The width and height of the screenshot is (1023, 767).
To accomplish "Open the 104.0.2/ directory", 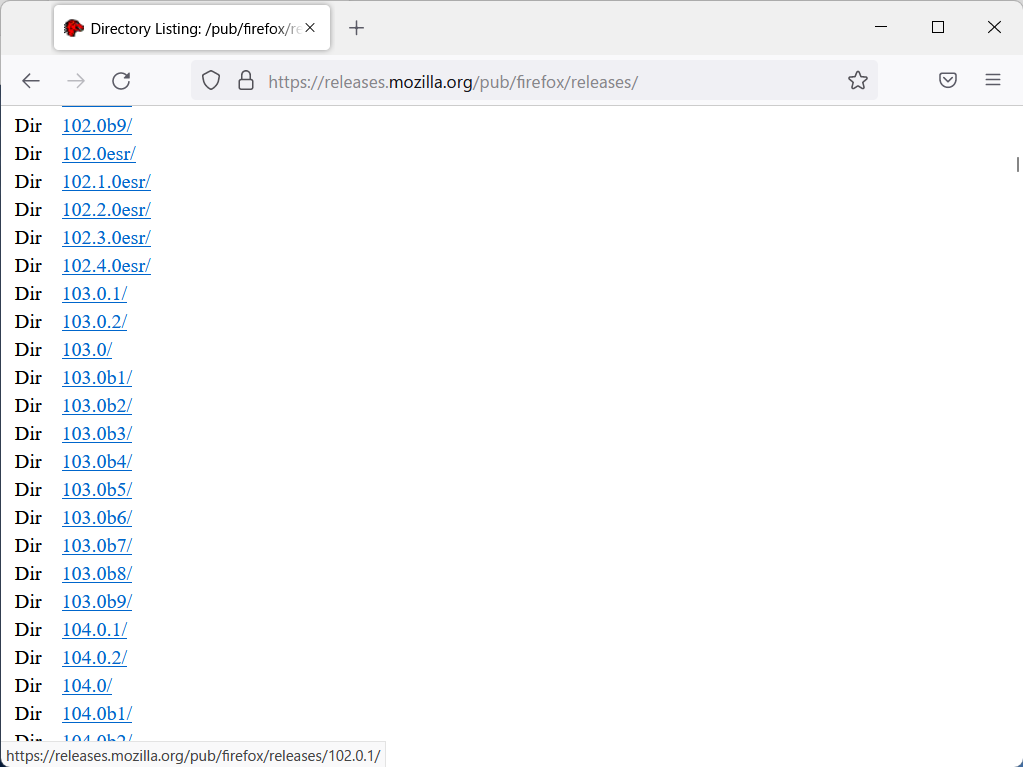I will click(x=95, y=658).
